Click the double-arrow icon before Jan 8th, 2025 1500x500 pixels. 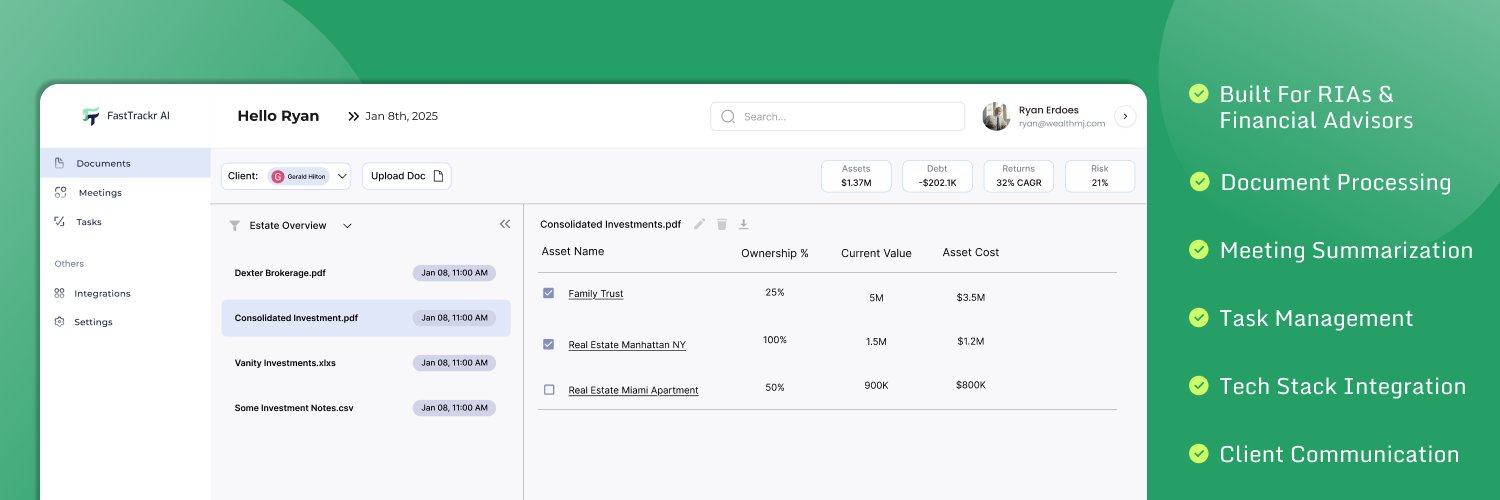coord(353,116)
